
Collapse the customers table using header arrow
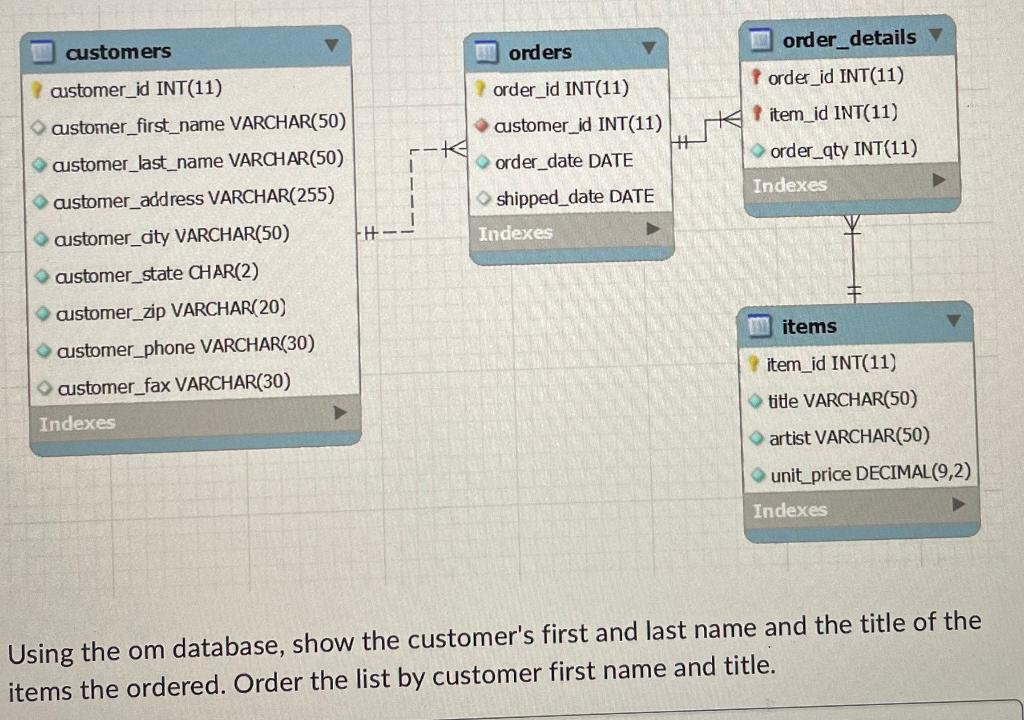pos(332,46)
